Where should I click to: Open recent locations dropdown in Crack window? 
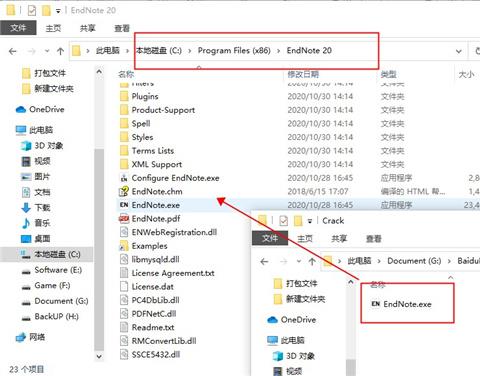click(299, 262)
